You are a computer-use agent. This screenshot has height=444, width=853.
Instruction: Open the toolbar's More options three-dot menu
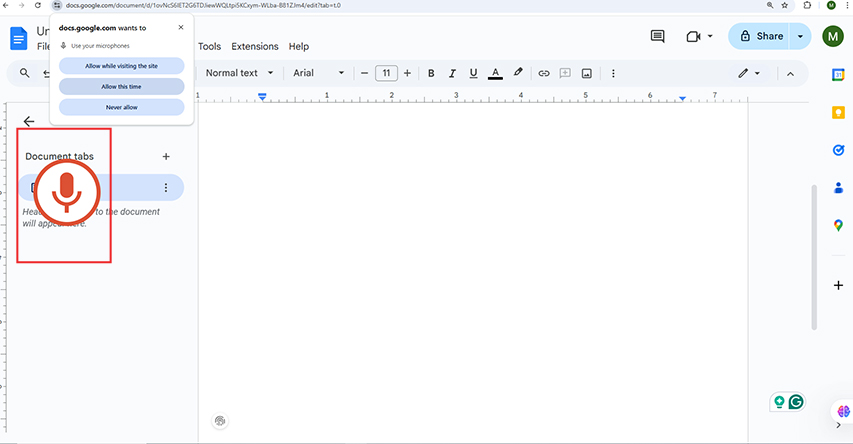613,73
